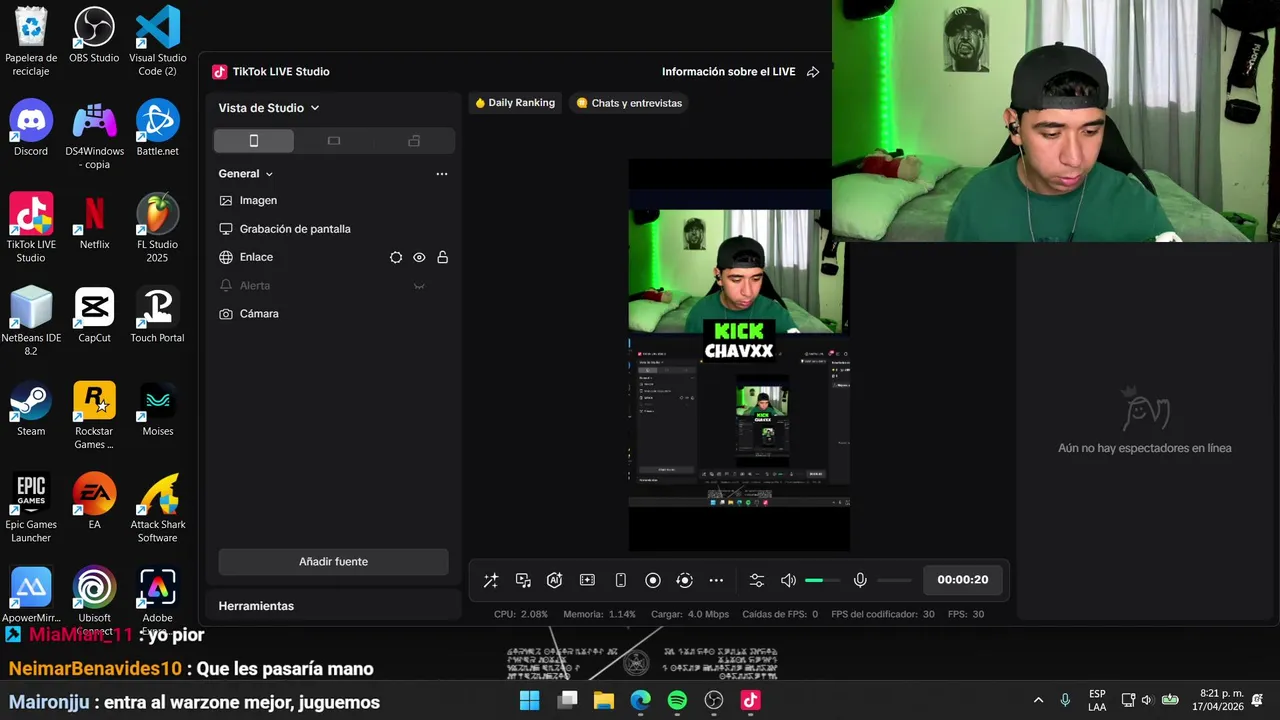Open the media and music tool
The height and width of the screenshot is (720, 1280).
coord(523,580)
